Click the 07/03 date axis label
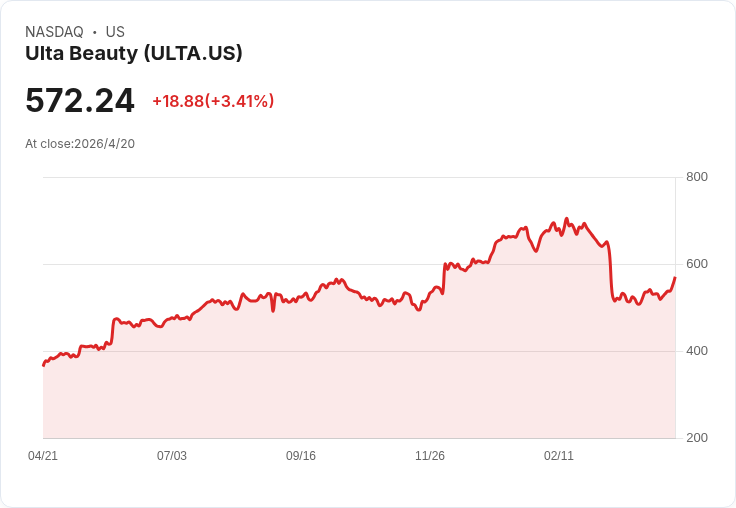Screen dimensions: 736x508 172,456
